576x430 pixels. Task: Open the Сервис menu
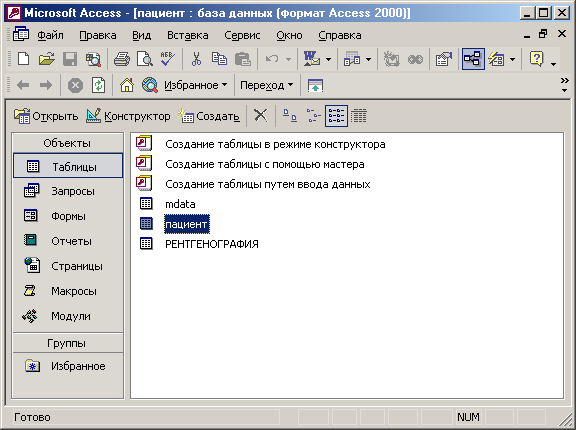coord(242,35)
